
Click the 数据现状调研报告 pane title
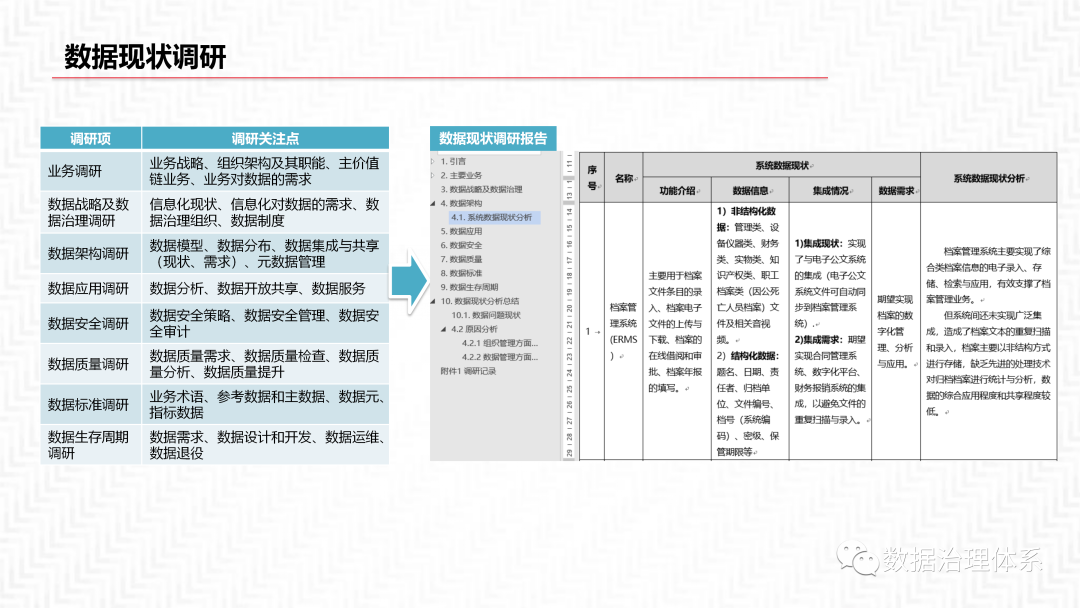point(492,139)
